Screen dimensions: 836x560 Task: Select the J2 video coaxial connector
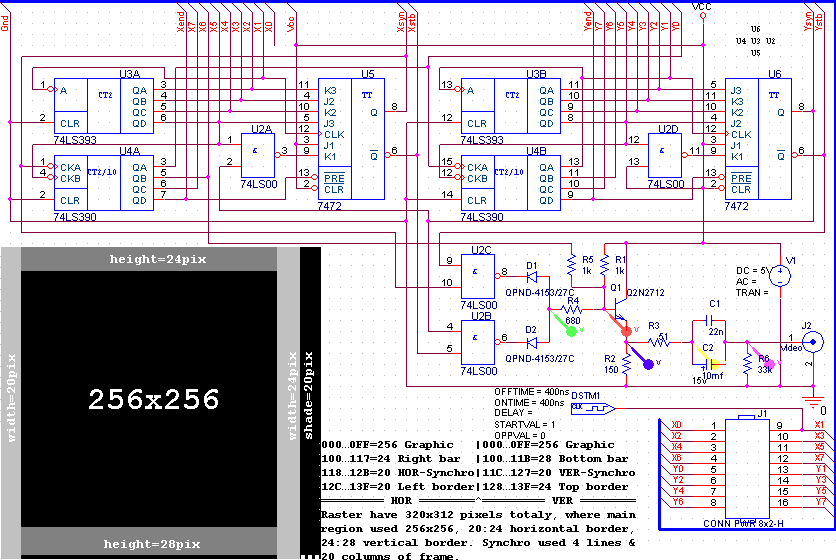pyautogui.click(x=815, y=342)
